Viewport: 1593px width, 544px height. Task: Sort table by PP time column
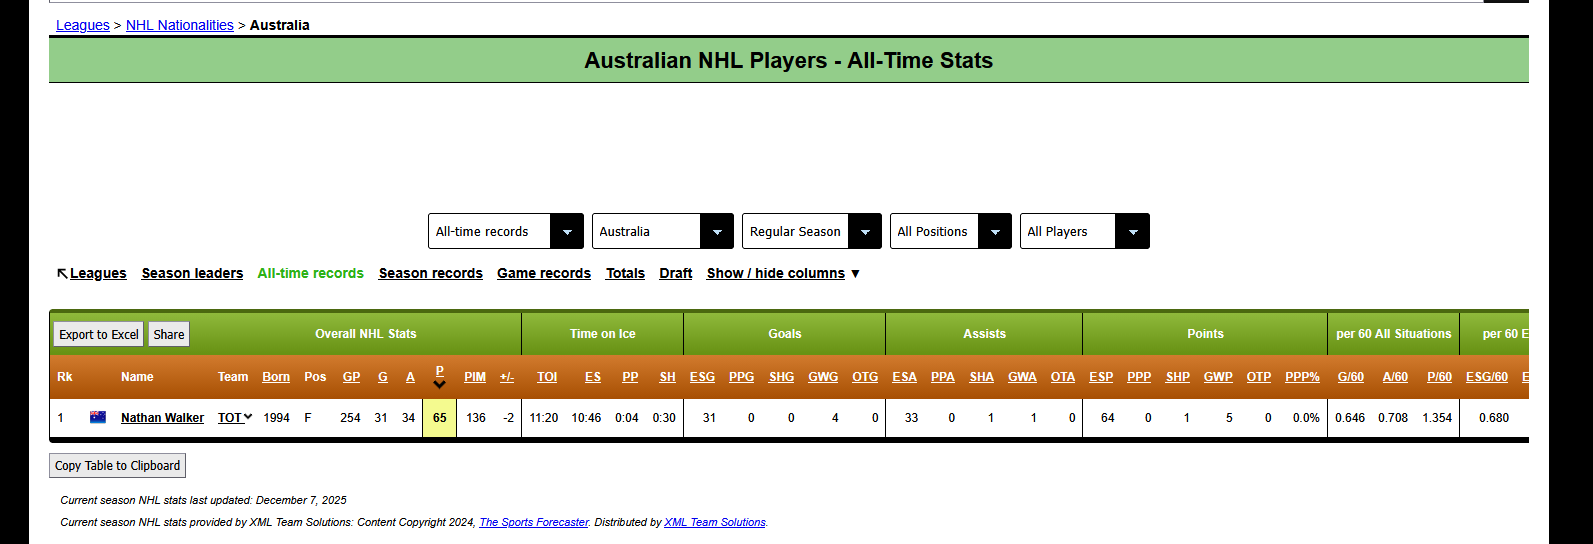click(x=630, y=377)
